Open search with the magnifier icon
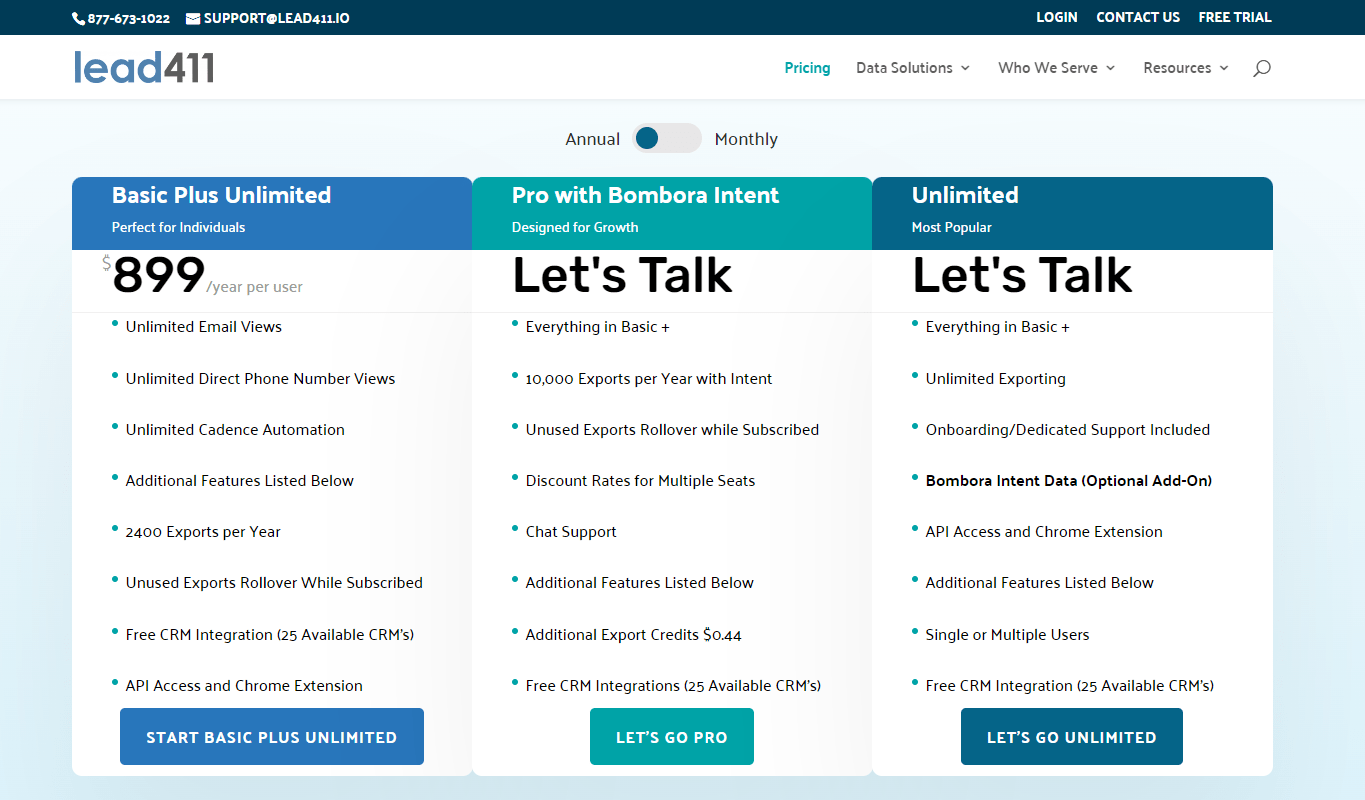This screenshot has width=1365, height=800. click(1261, 68)
